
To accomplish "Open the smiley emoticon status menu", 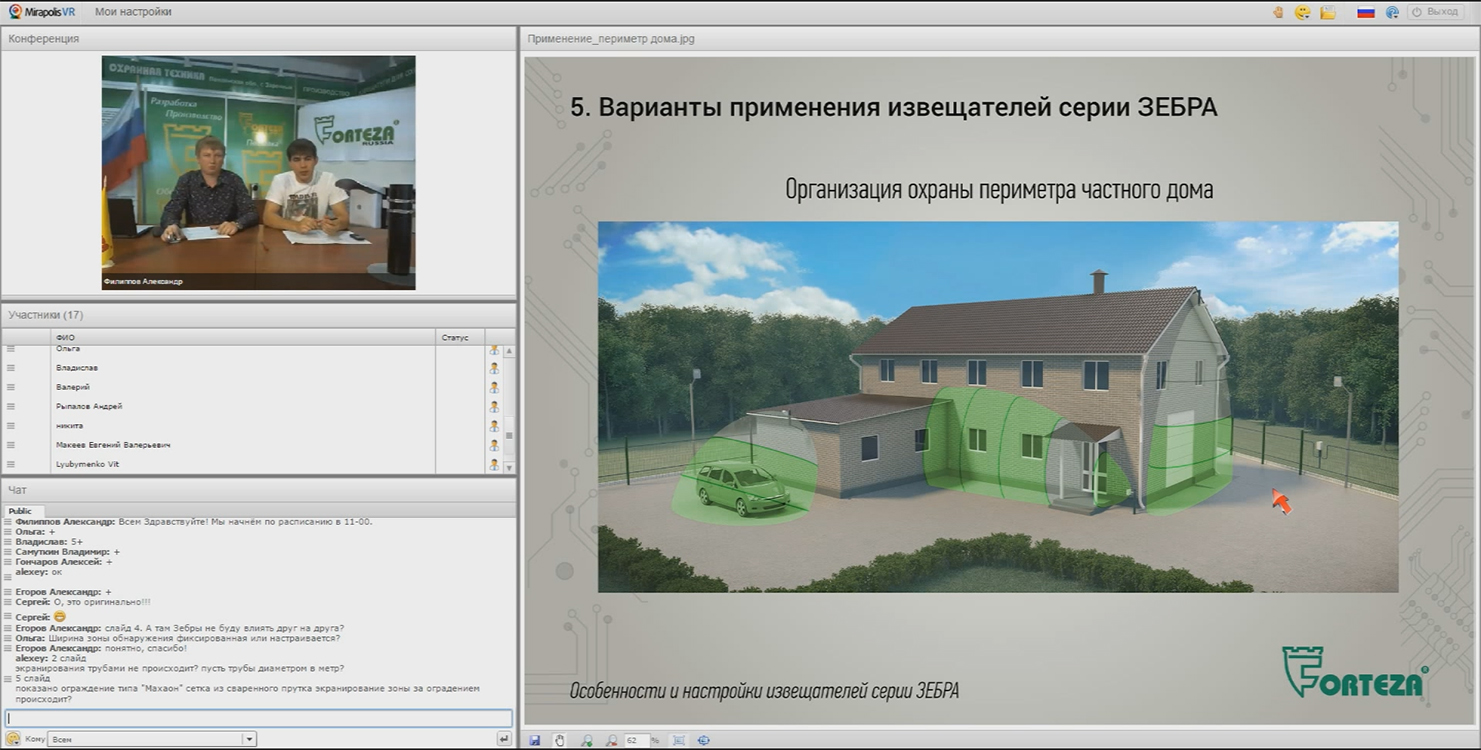I will click(1302, 12).
